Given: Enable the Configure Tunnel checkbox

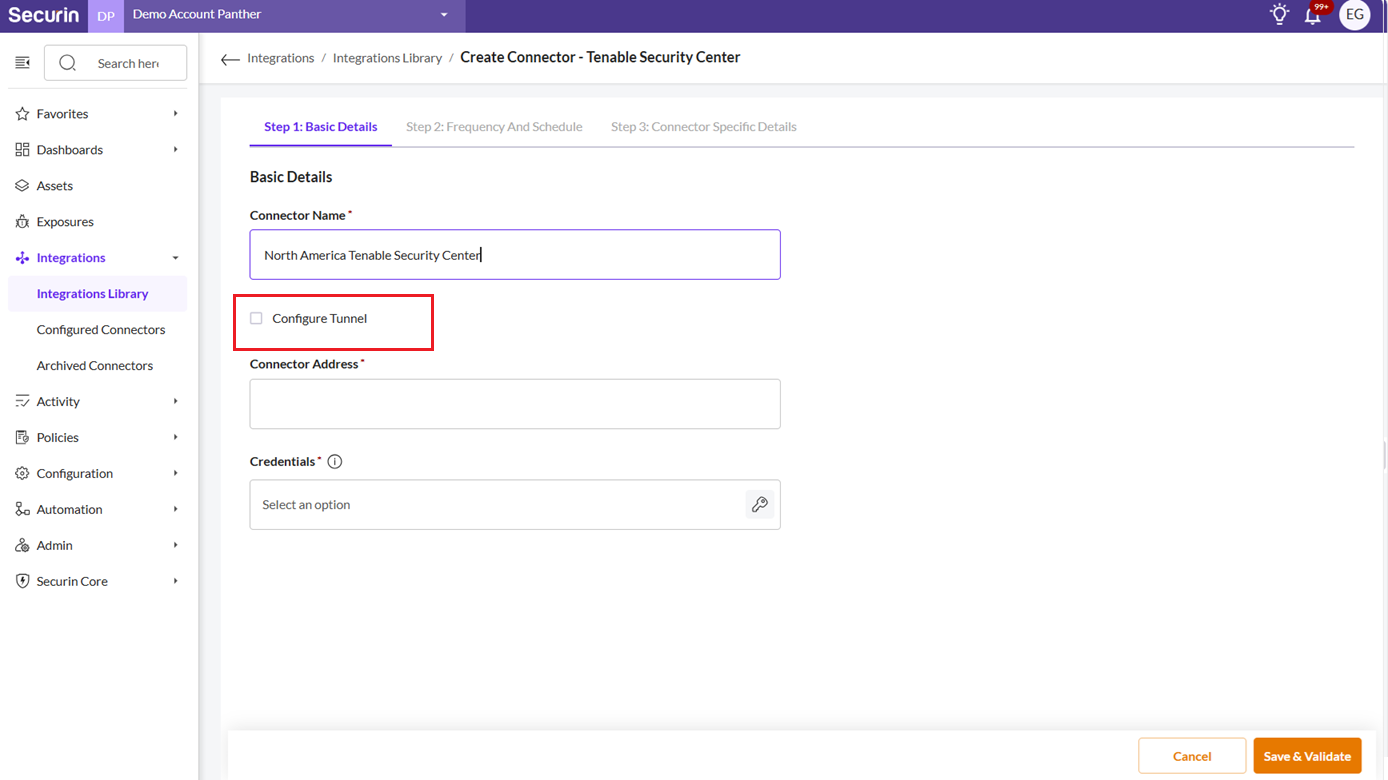Looking at the screenshot, I should [256, 318].
